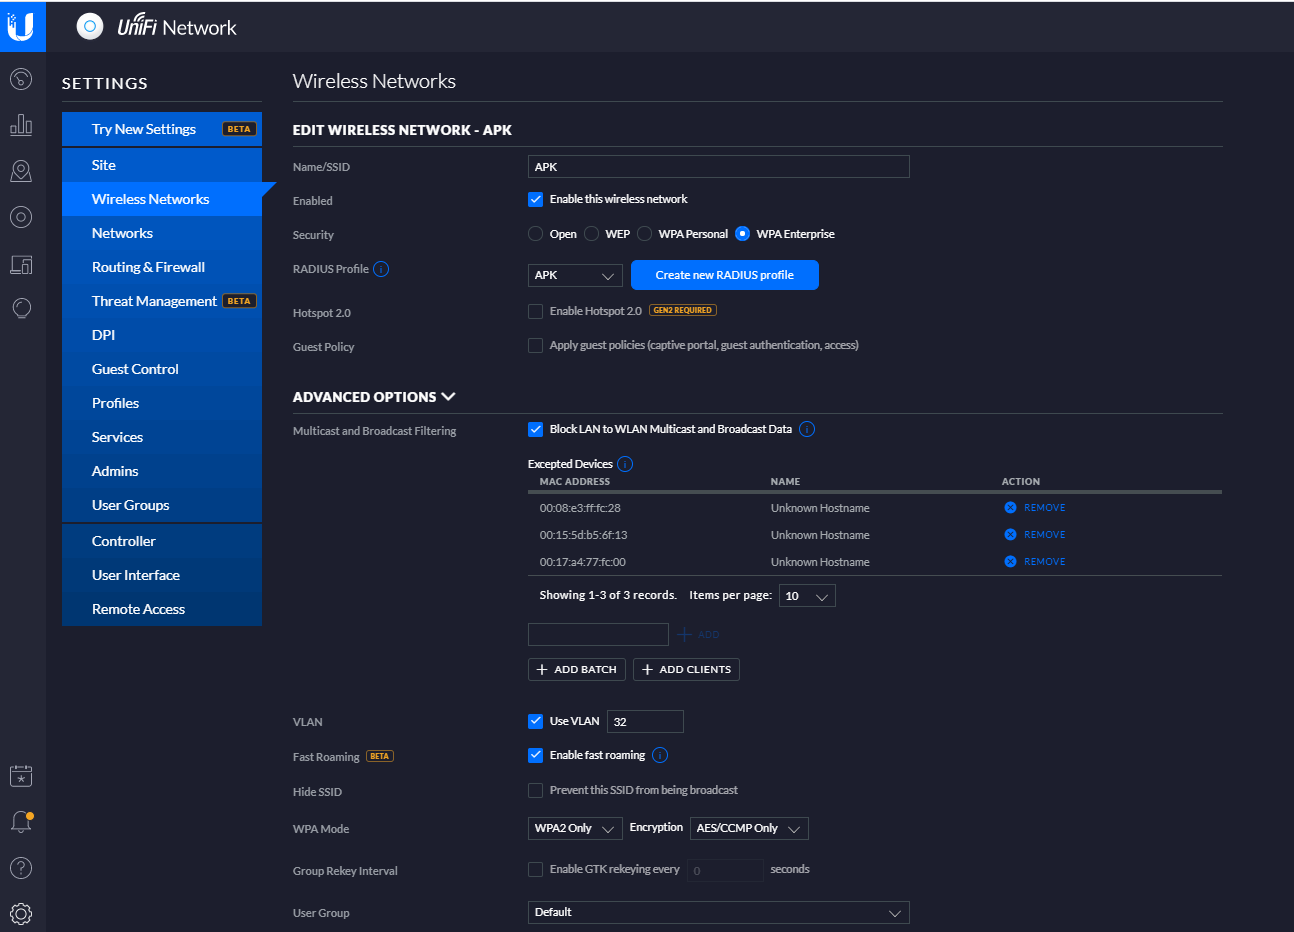Select the WPA Personal security option
This screenshot has width=1294, height=932.
[x=645, y=234]
